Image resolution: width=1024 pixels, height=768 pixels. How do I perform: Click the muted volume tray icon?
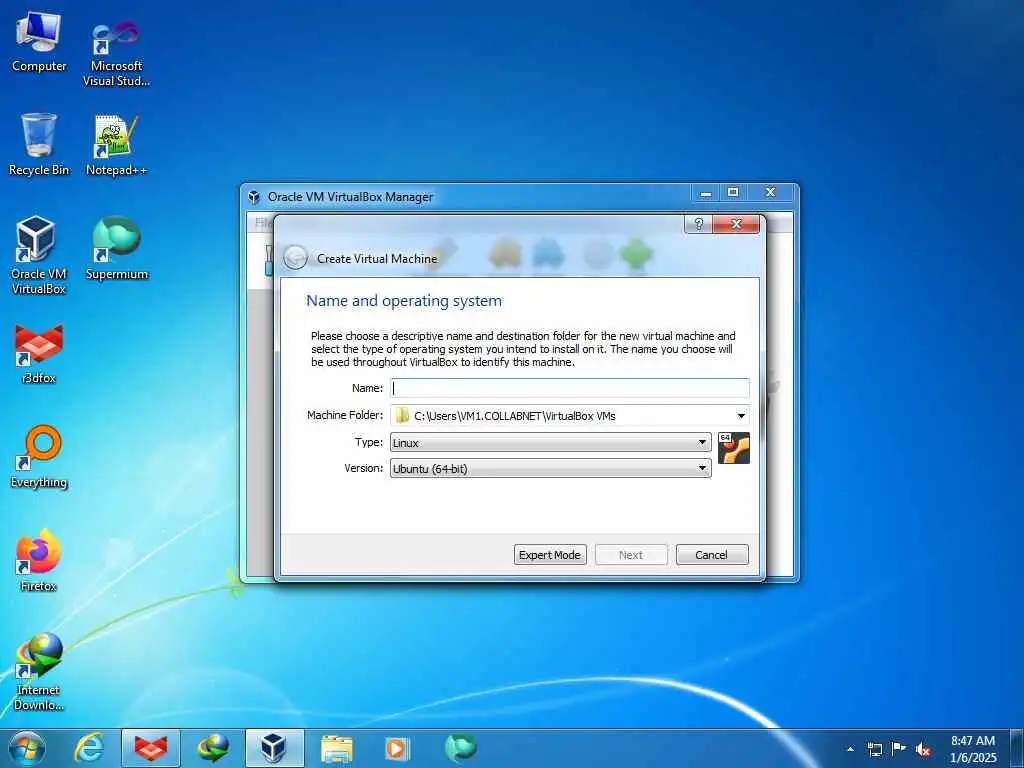point(923,749)
